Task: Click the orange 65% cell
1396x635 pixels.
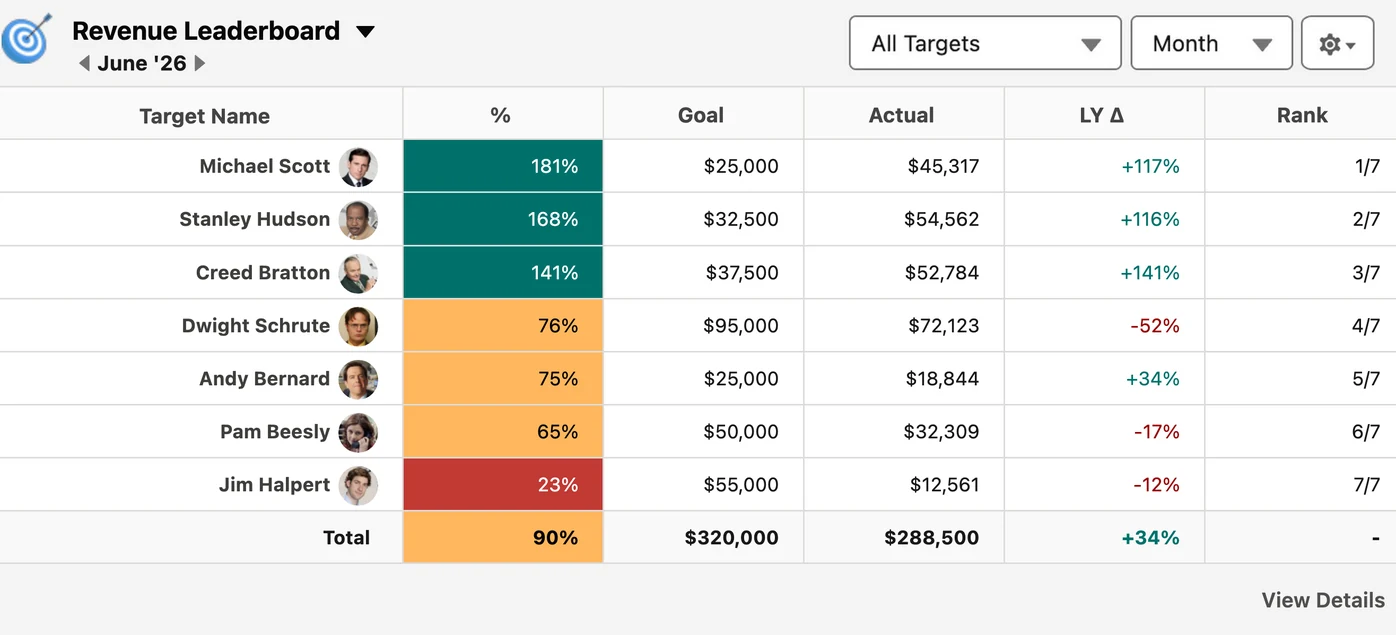Action: [503, 431]
